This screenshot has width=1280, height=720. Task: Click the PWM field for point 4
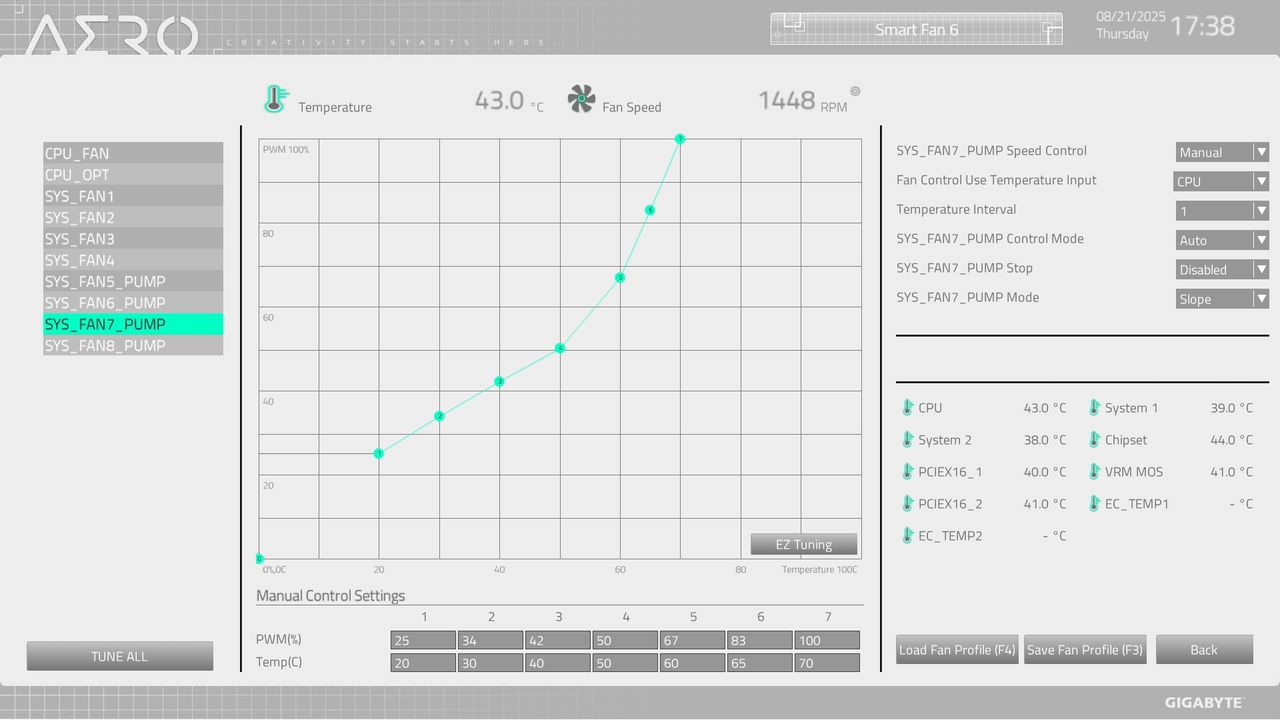pyautogui.click(x=625, y=640)
